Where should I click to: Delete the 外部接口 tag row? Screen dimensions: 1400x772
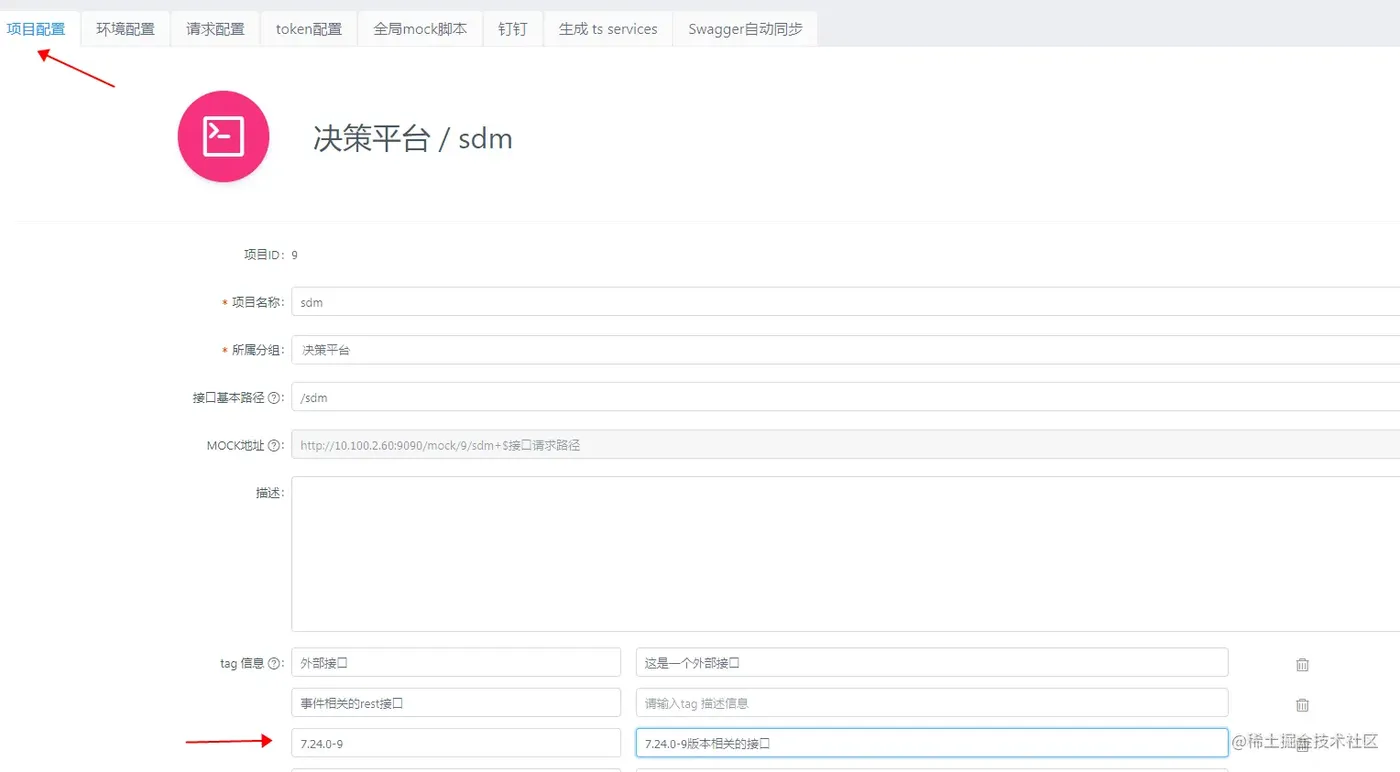(1302, 664)
